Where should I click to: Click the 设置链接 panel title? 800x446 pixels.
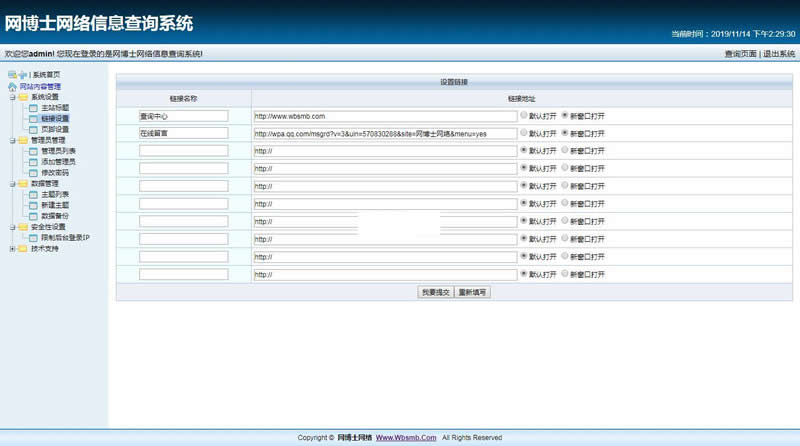(x=454, y=82)
